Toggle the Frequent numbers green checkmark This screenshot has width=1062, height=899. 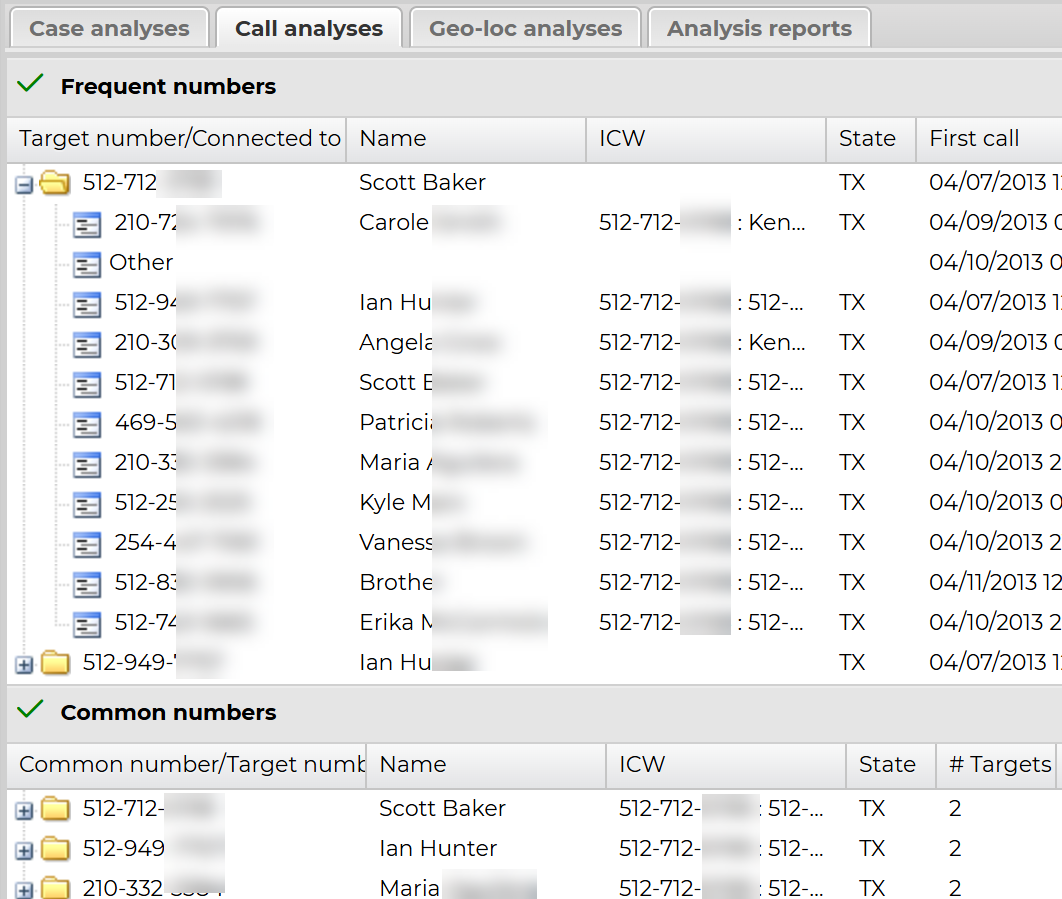[31, 85]
